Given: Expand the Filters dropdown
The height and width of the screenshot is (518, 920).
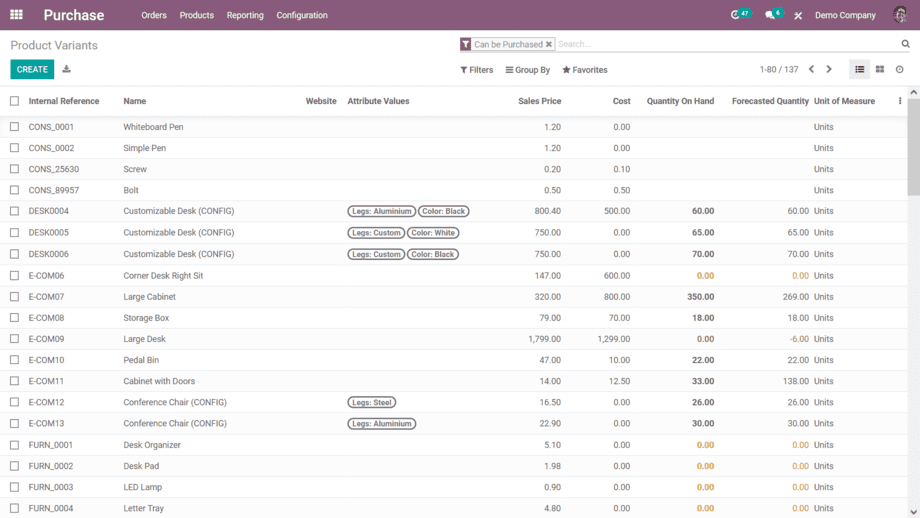Looking at the screenshot, I should (x=477, y=70).
